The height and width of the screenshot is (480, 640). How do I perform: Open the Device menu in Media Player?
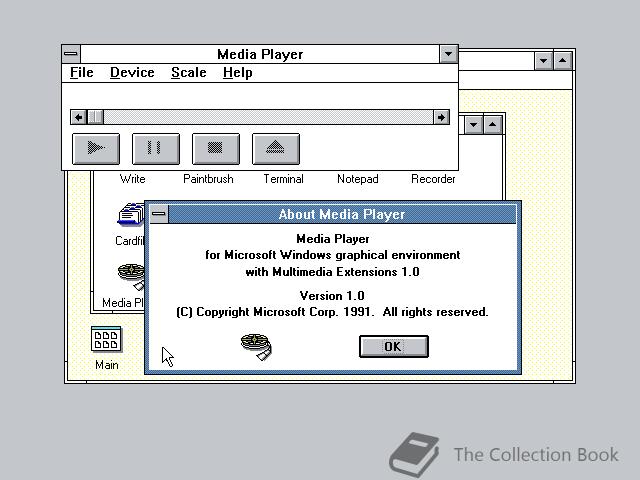tap(132, 73)
